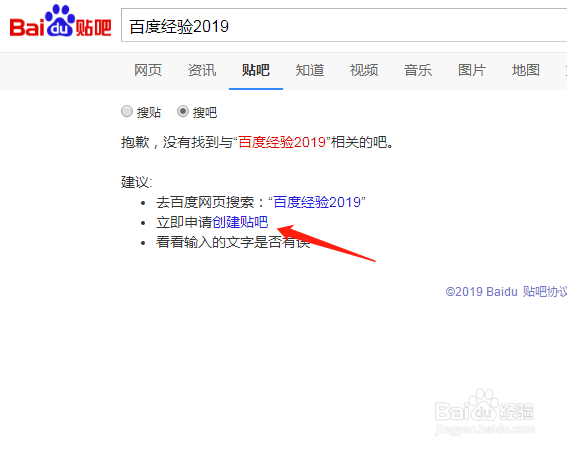The height and width of the screenshot is (449, 567).
Task: Click the Baidu Tieba logo
Action: tap(60, 21)
